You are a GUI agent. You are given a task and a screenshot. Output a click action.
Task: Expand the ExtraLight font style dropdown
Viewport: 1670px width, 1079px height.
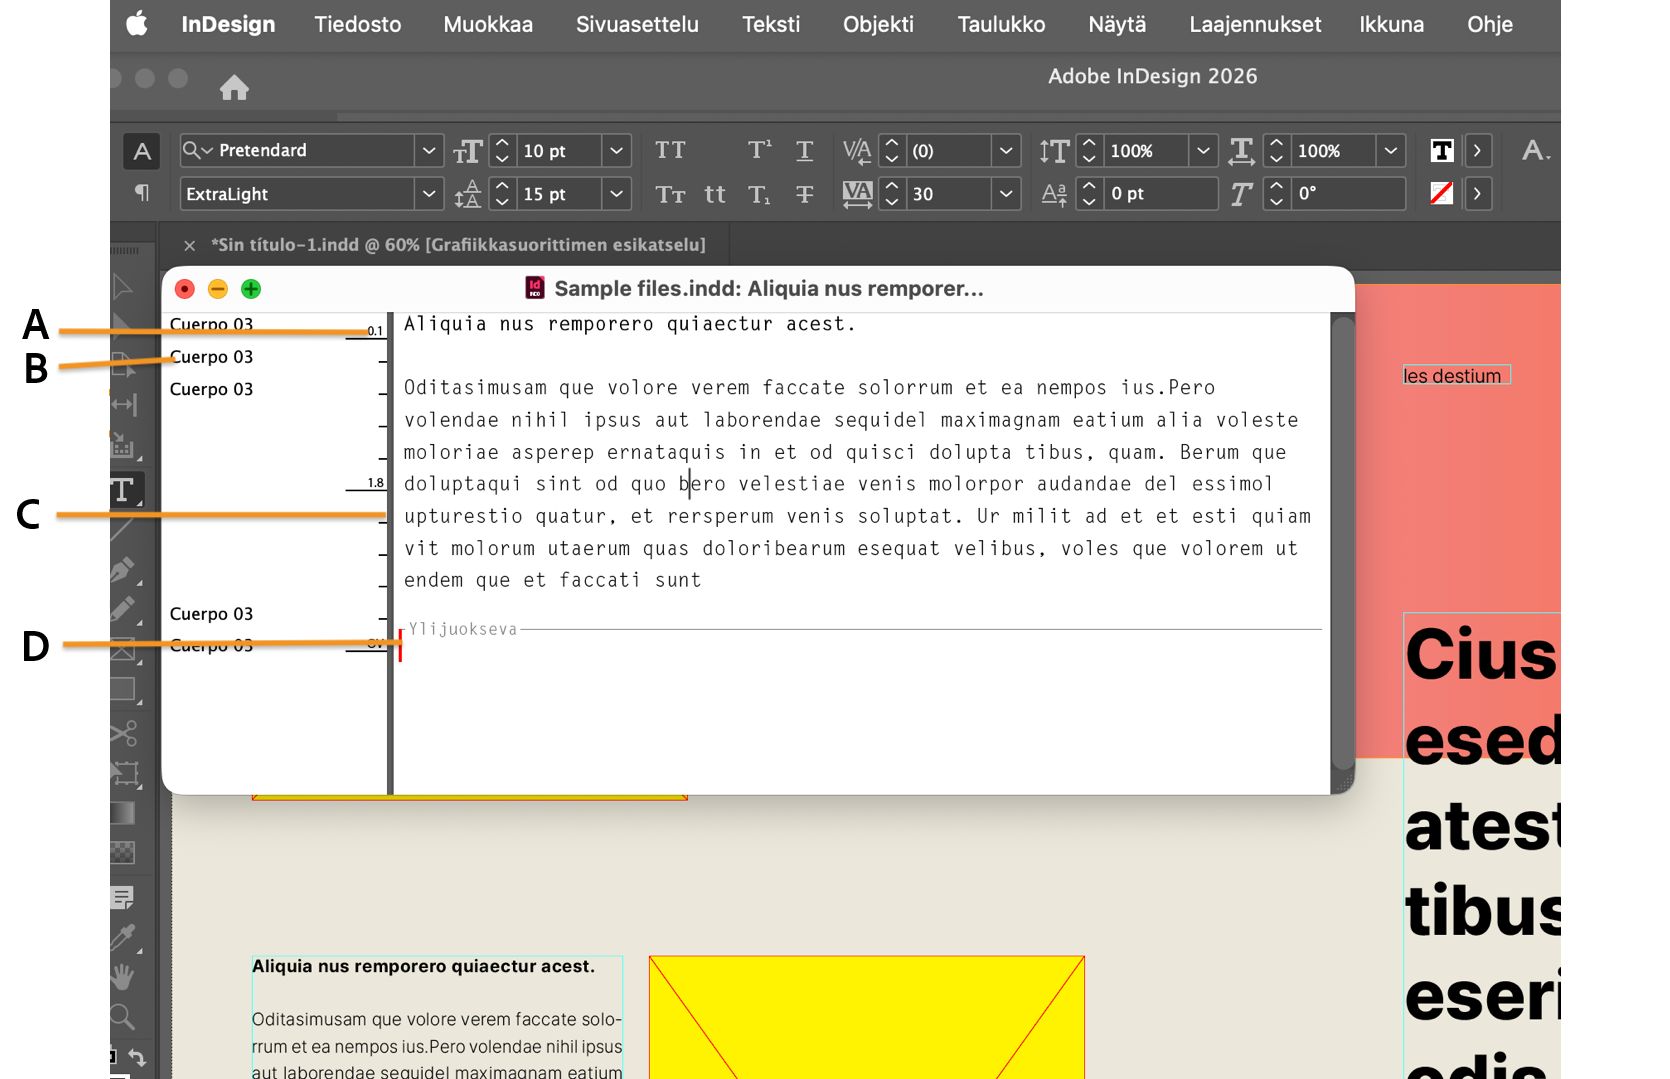[x=429, y=193]
